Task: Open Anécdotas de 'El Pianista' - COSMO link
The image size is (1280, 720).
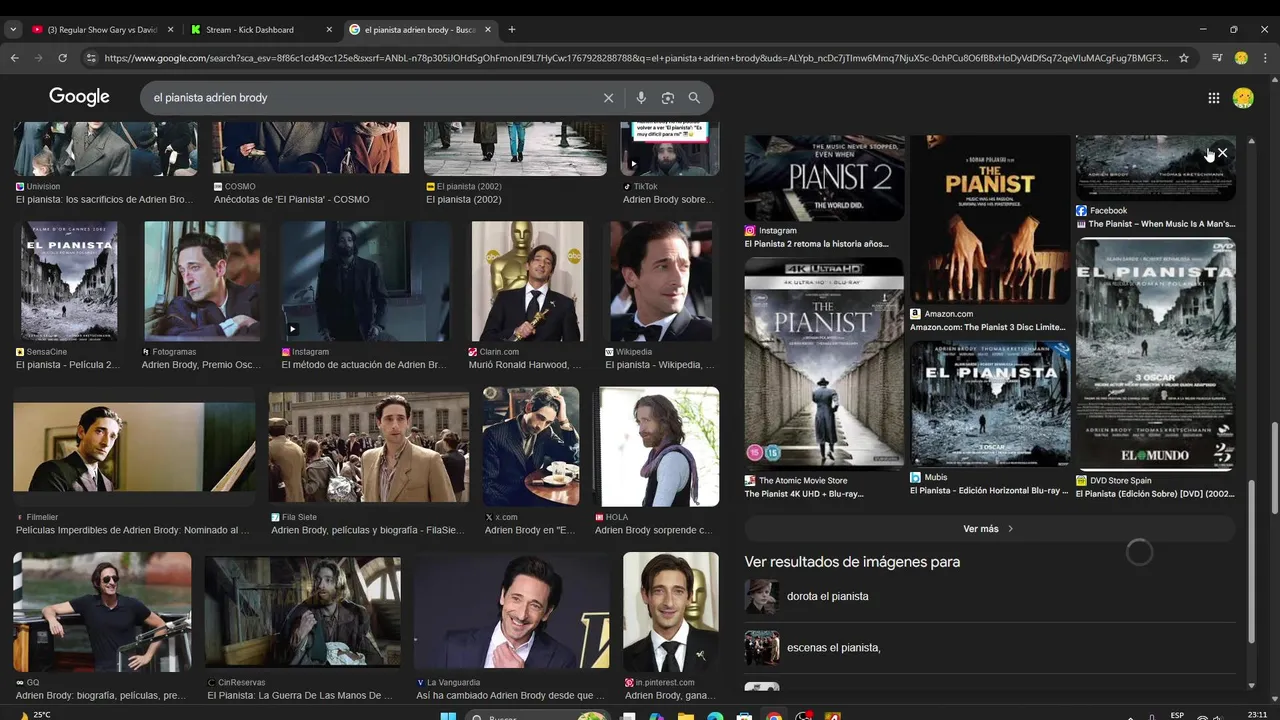Action: (291, 199)
